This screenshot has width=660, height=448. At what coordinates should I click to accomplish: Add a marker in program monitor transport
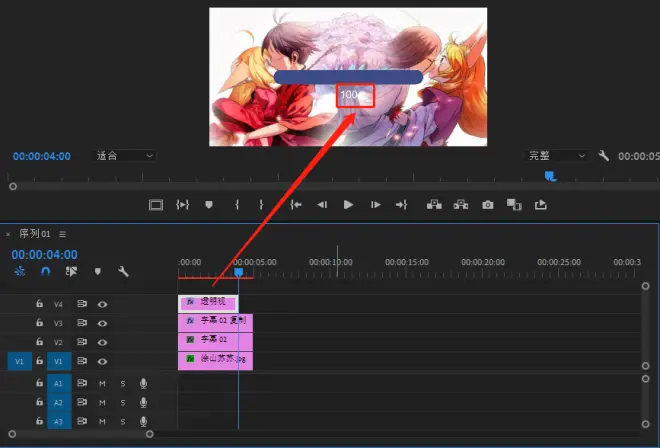[209, 205]
